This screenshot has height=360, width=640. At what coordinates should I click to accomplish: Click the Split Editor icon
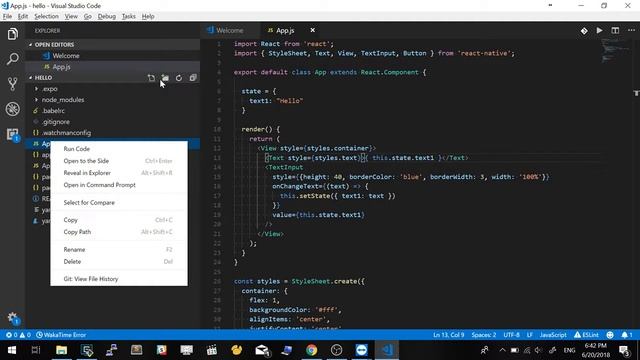tap(615, 31)
